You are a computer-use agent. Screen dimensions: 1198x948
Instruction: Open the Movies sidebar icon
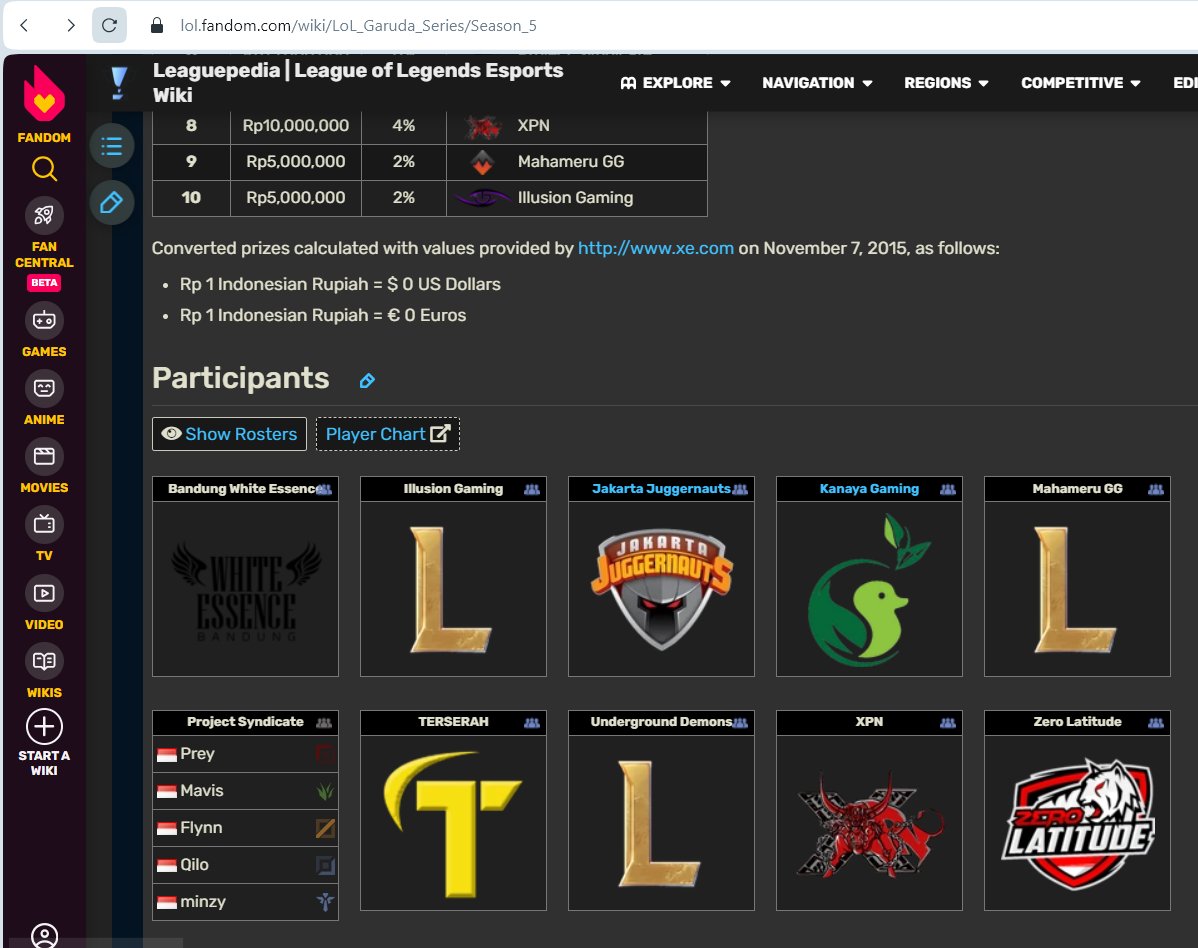44,457
